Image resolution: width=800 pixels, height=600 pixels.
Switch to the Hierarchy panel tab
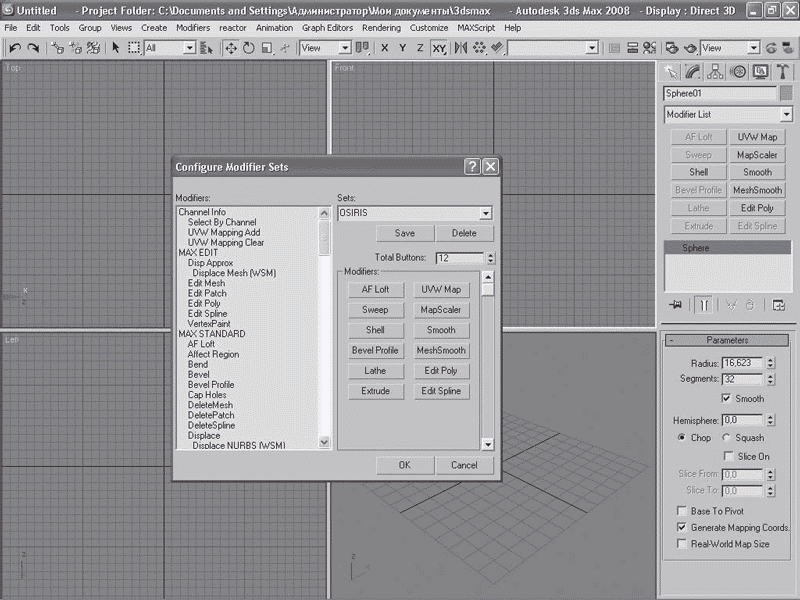tap(716, 71)
